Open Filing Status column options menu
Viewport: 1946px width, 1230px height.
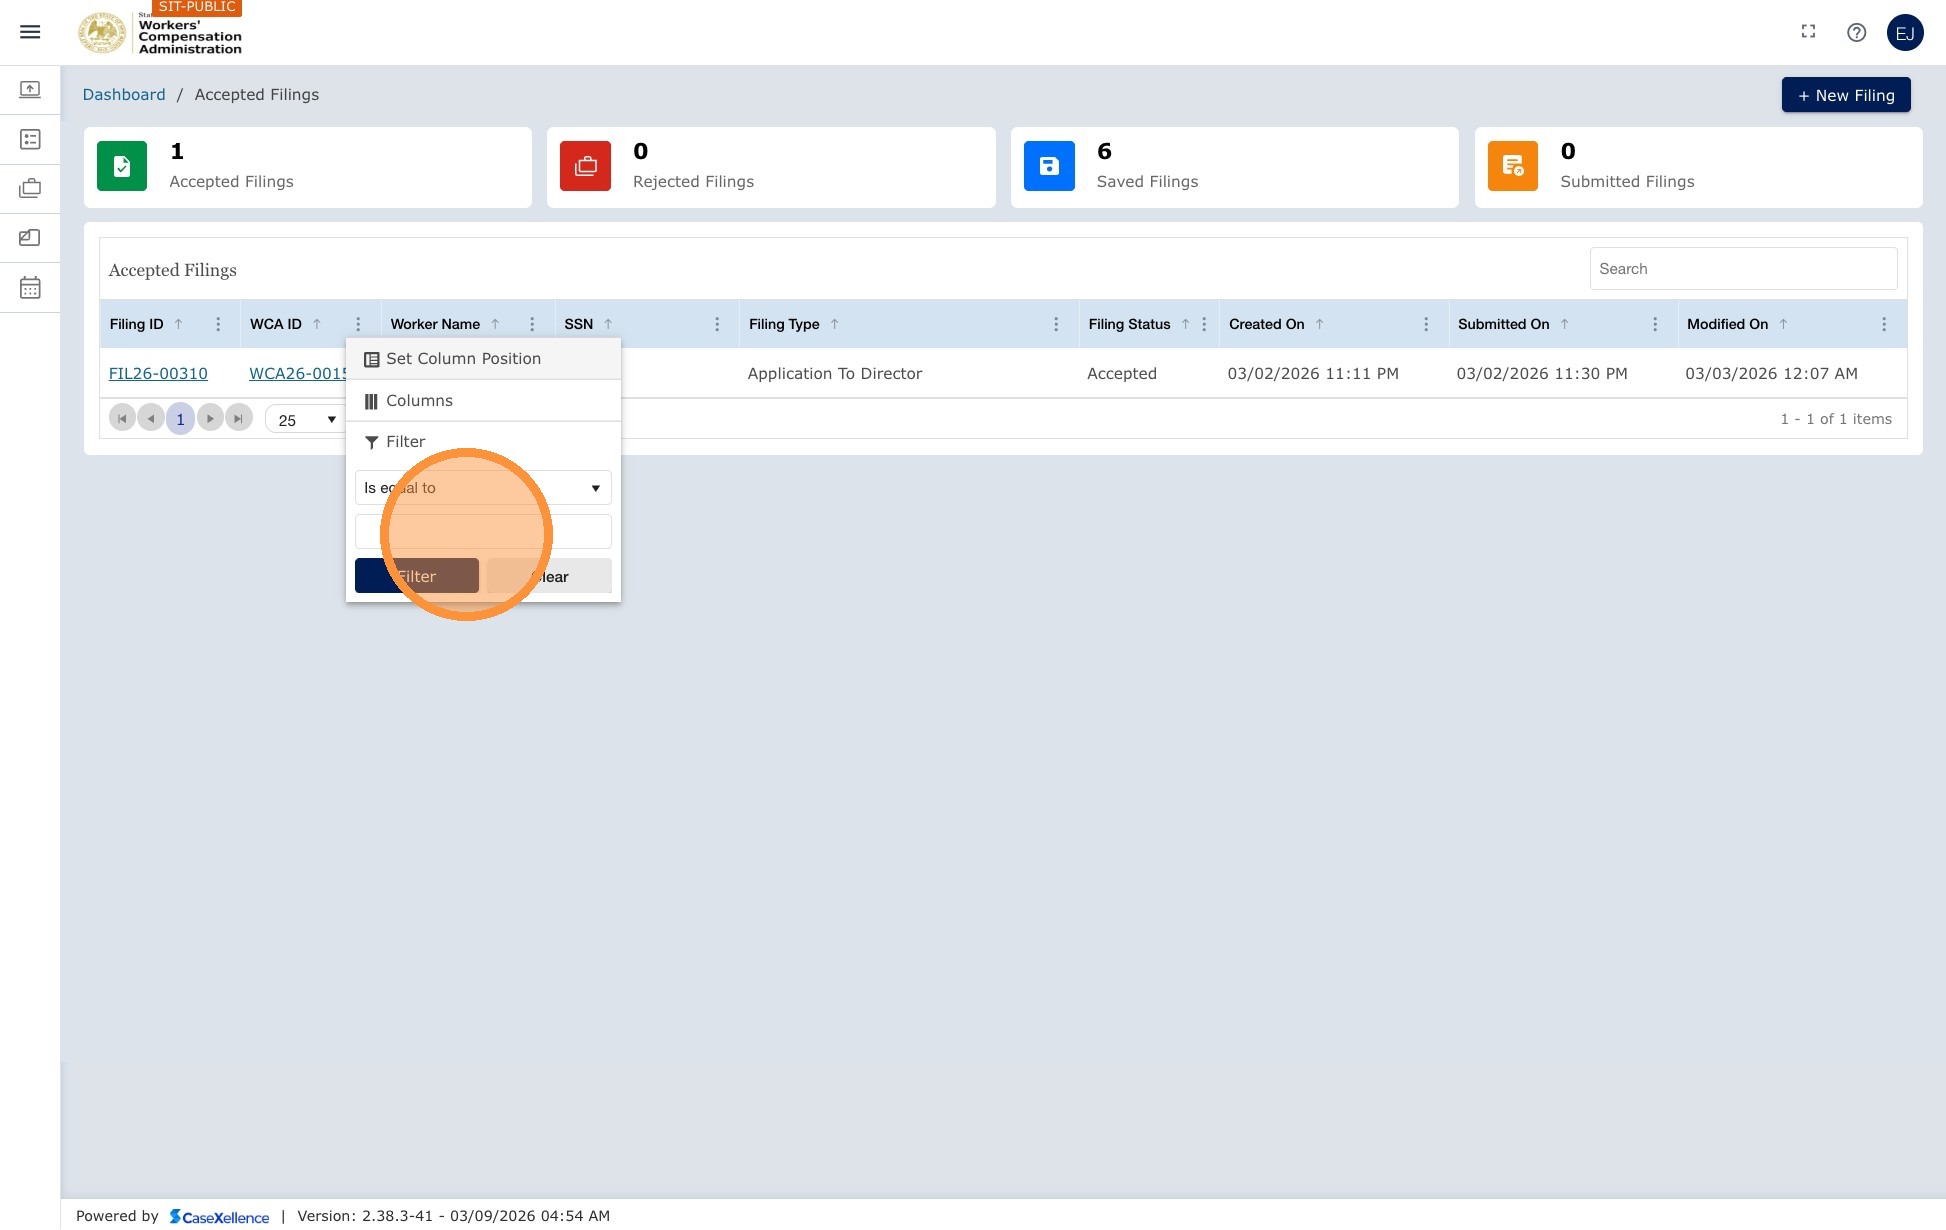click(x=1204, y=324)
